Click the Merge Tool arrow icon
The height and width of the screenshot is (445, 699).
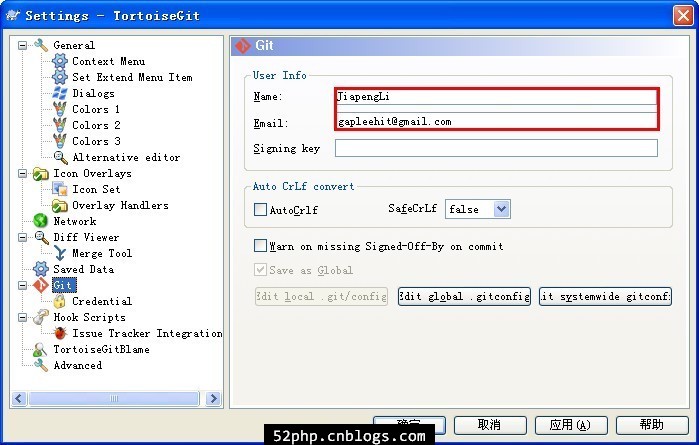click(x=60, y=253)
